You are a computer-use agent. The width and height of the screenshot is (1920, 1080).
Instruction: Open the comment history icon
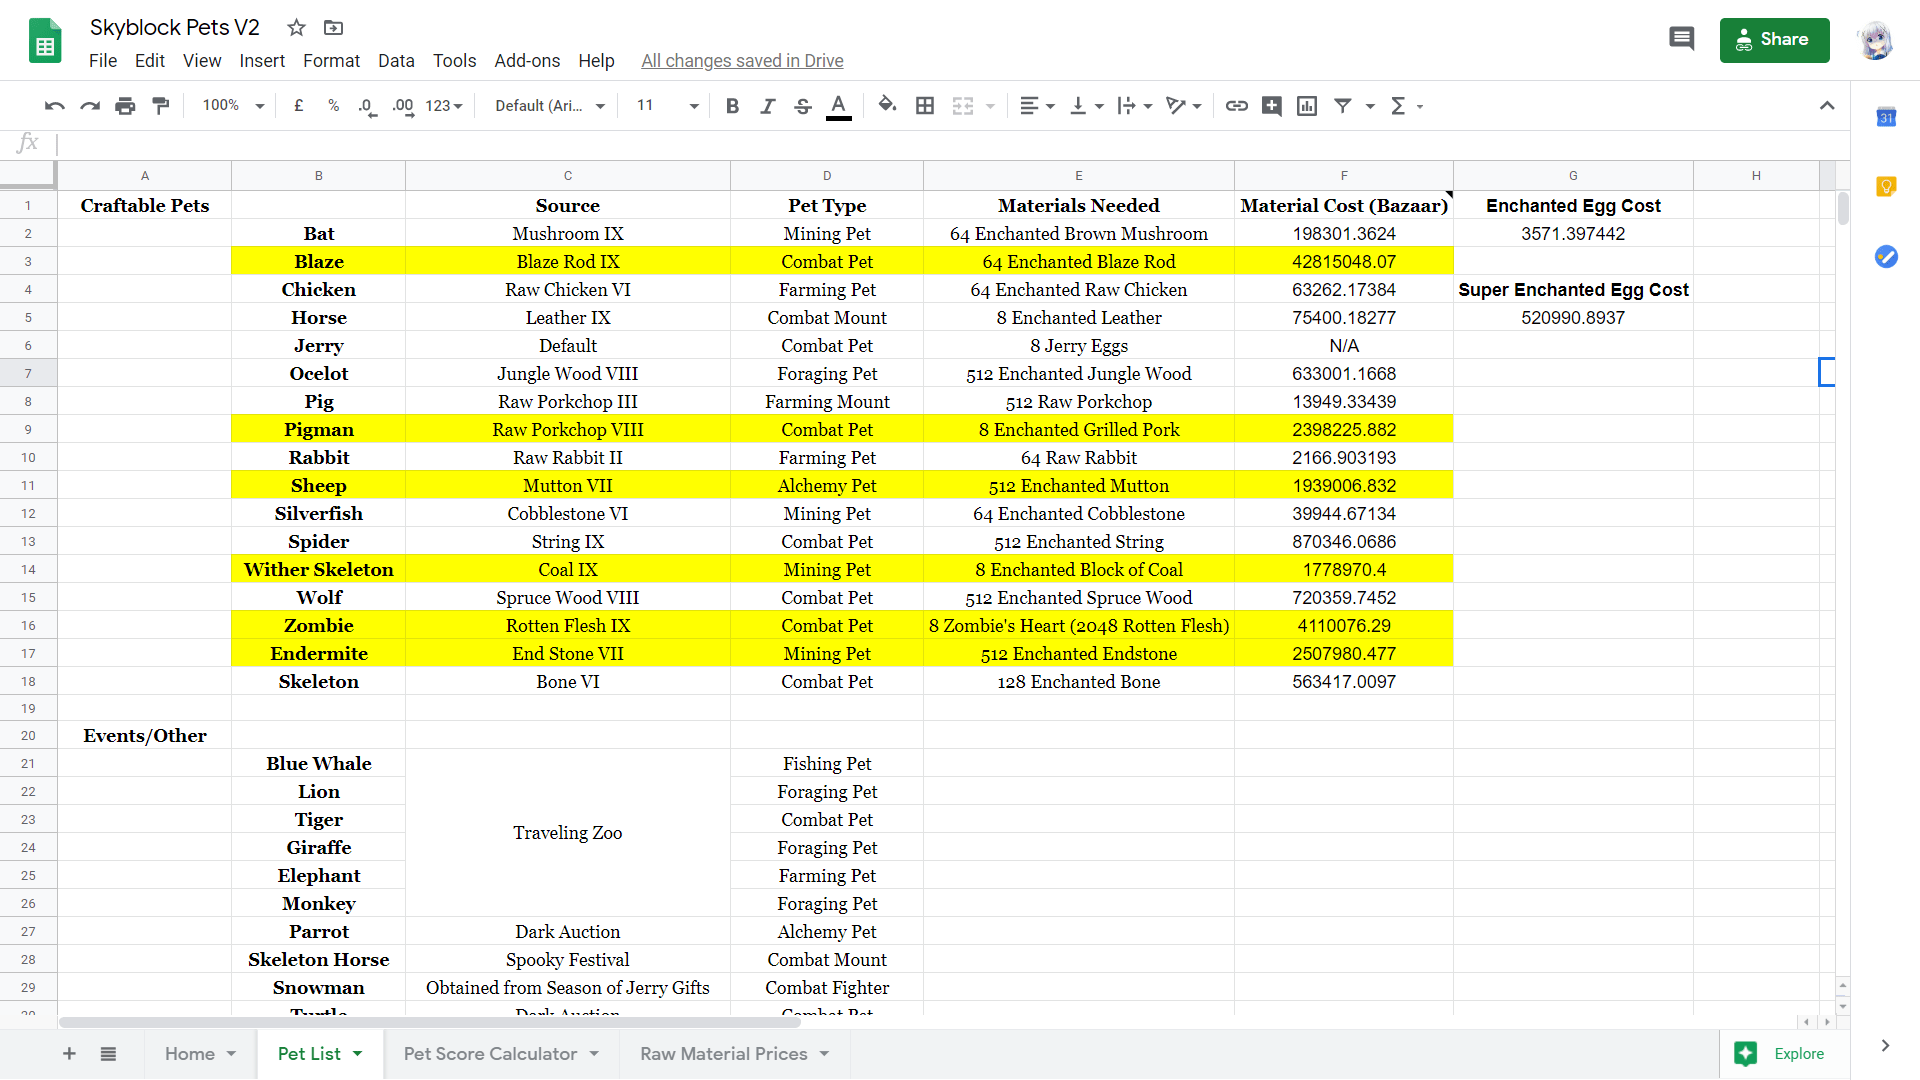(x=1681, y=40)
